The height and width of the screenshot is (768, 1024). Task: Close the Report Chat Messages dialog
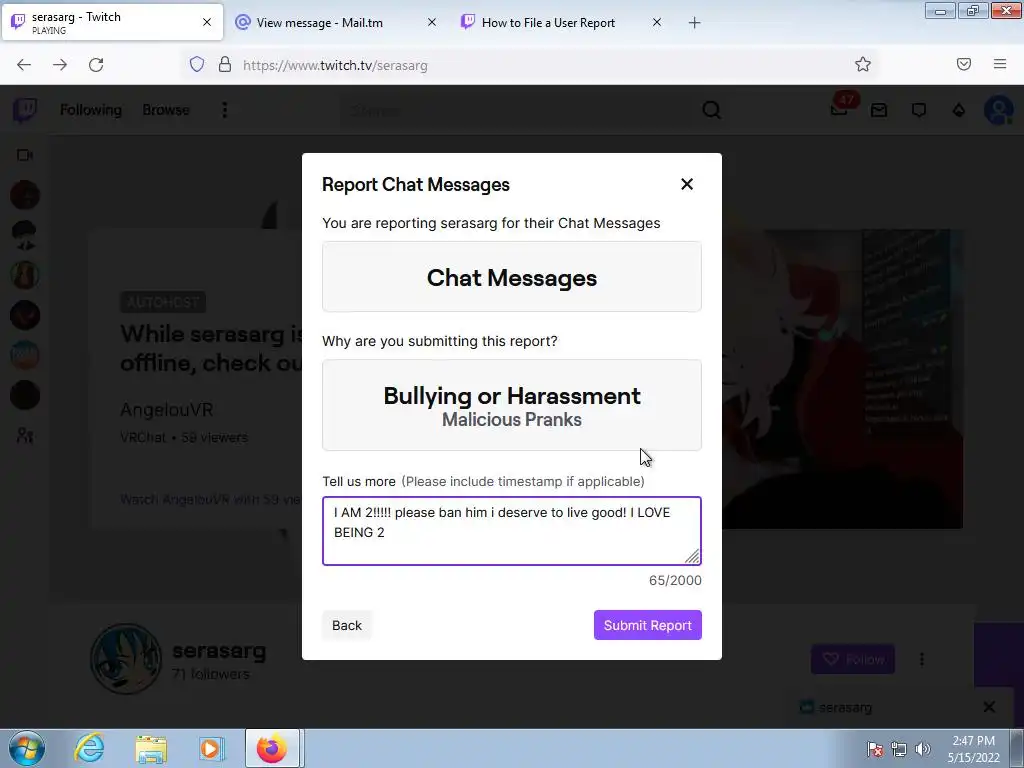pyautogui.click(x=686, y=184)
